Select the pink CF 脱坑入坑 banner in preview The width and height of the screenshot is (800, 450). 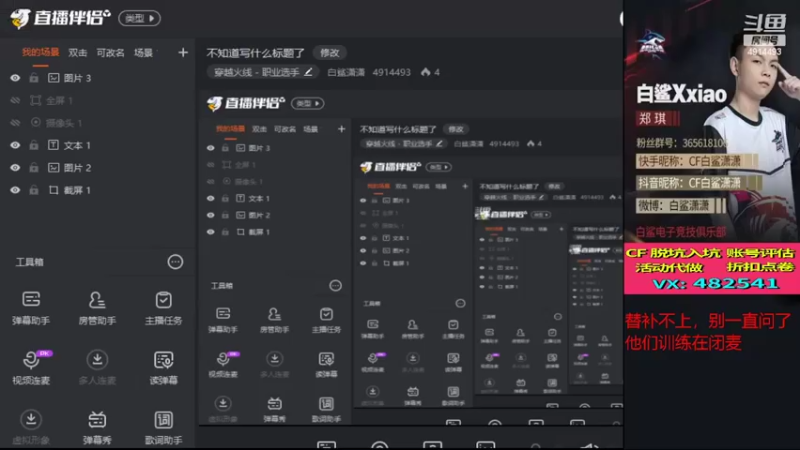[712, 268]
